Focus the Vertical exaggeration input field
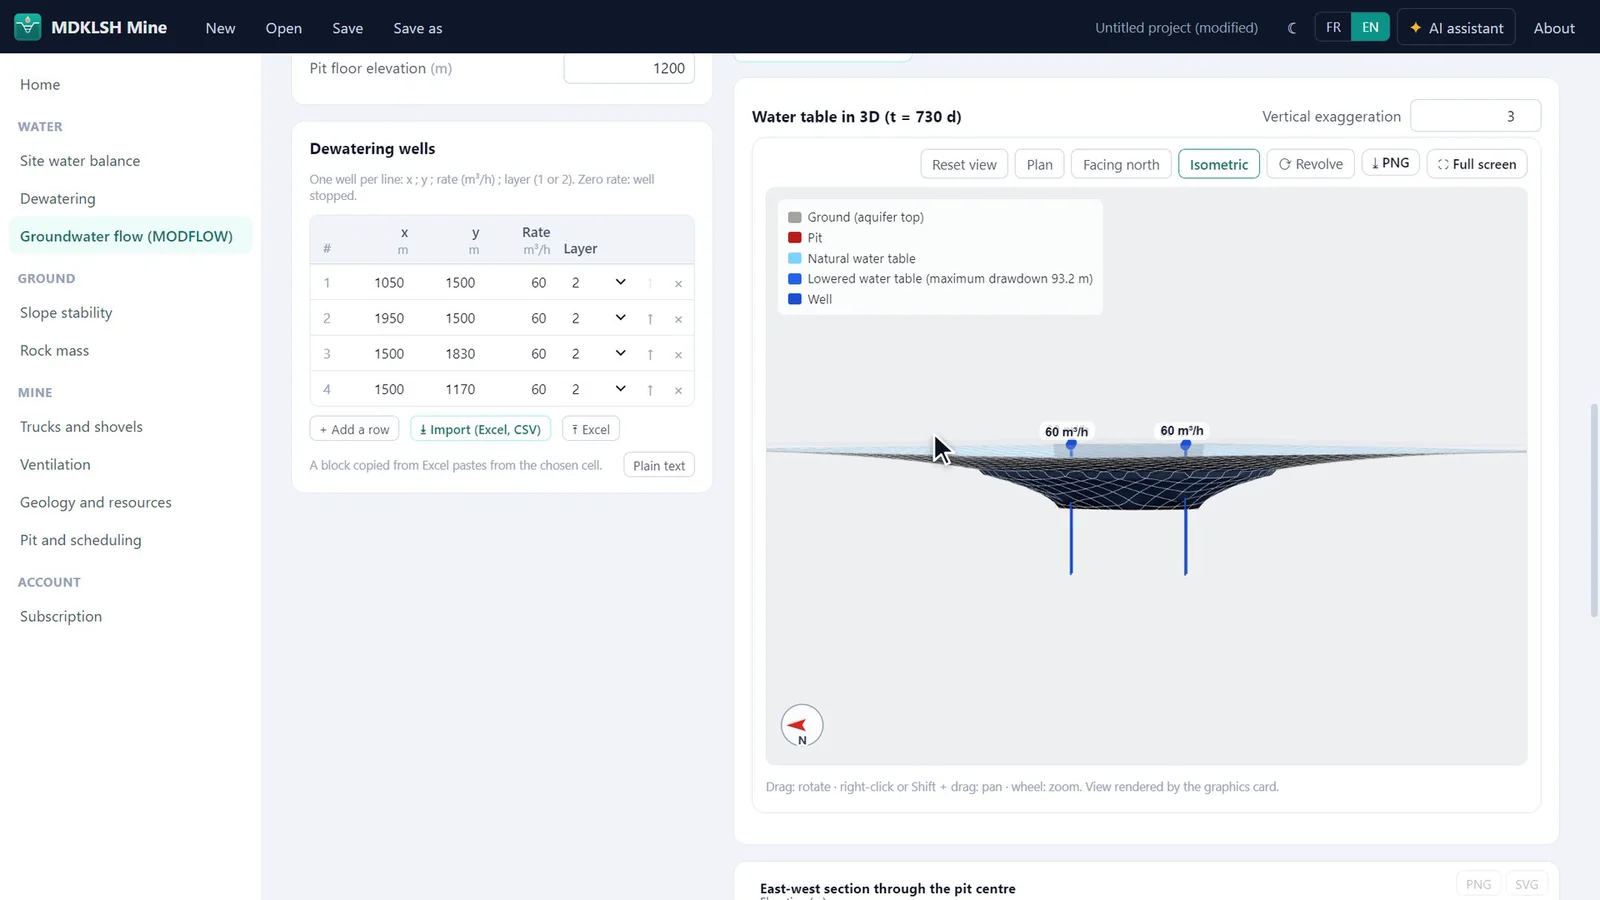Image resolution: width=1600 pixels, height=900 pixels. click(x=1475, y=116)
